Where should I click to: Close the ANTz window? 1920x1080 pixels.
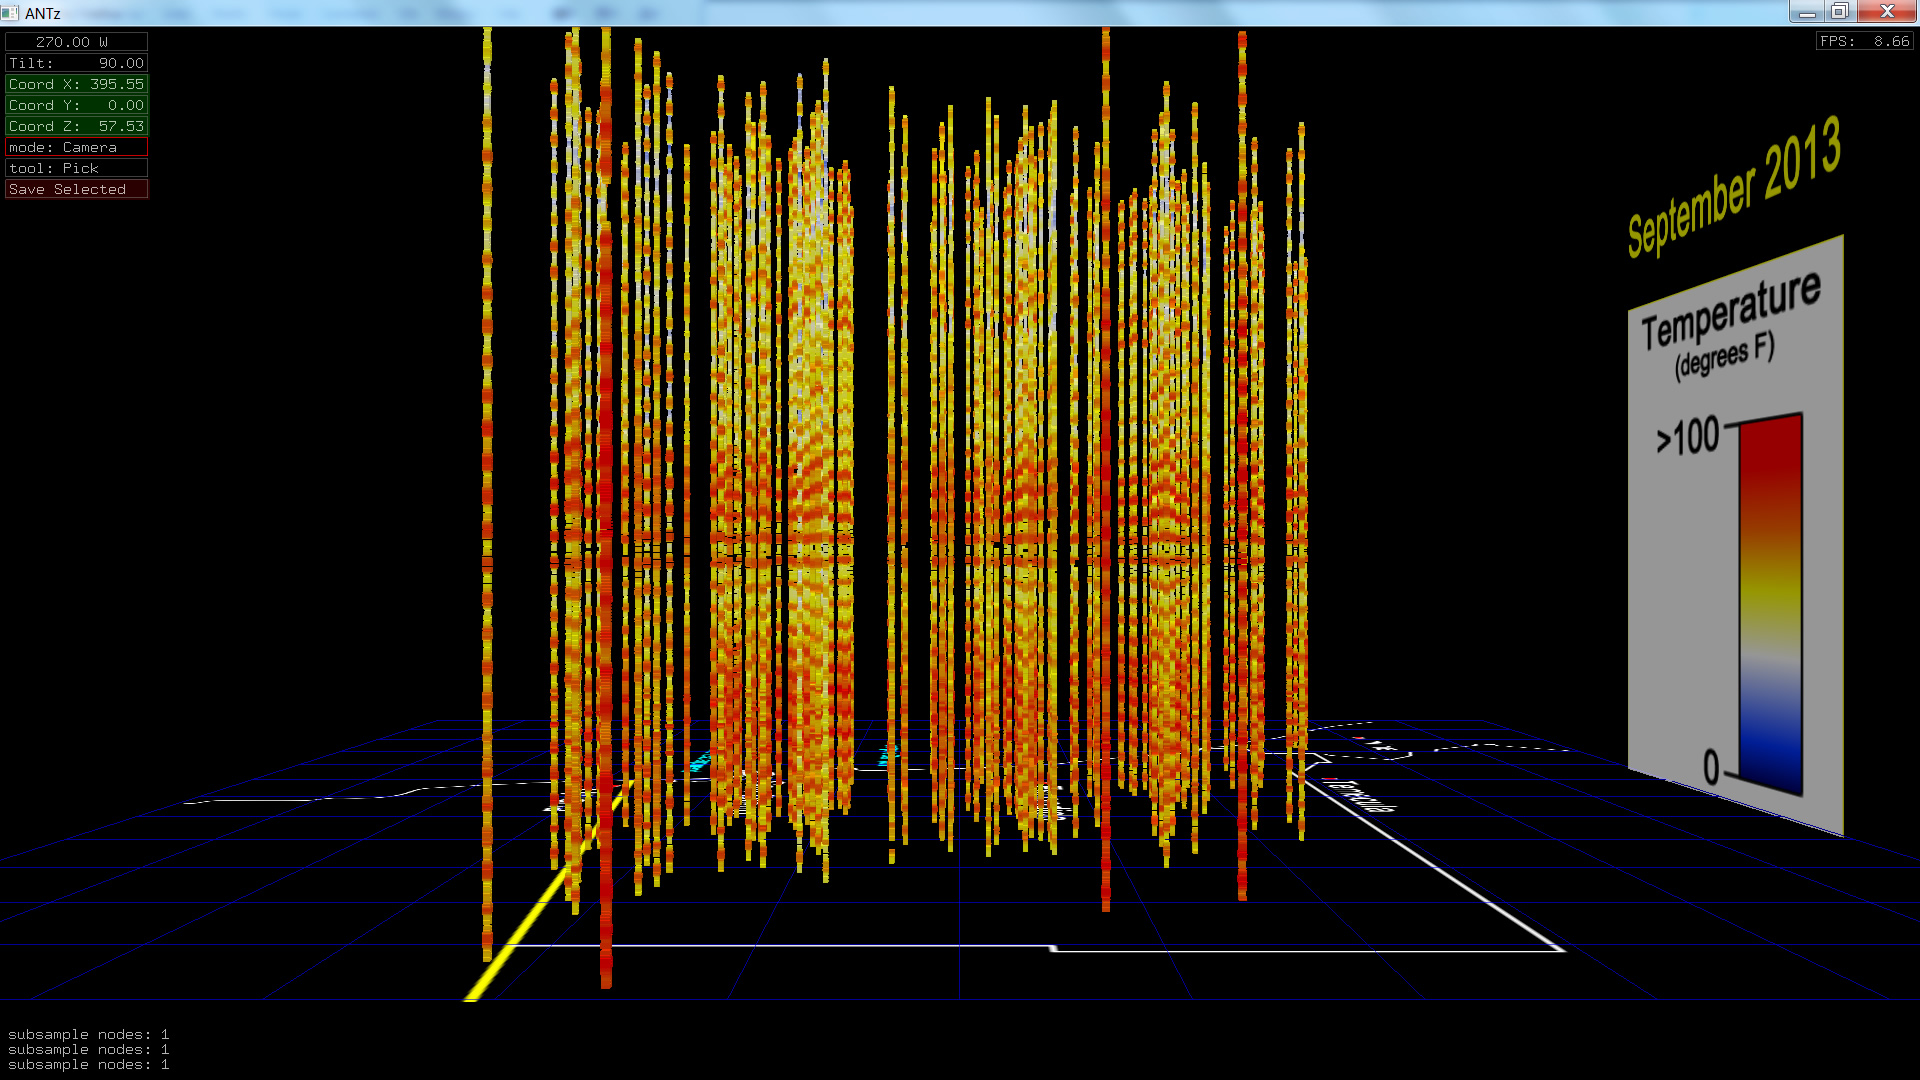point(1886,12)
